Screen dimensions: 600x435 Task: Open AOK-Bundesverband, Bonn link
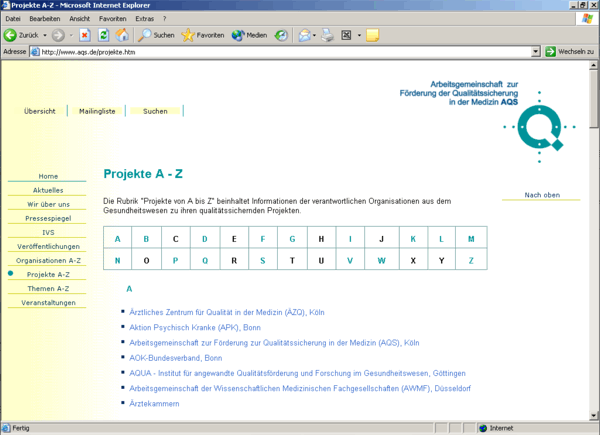(x=176, y=358)
